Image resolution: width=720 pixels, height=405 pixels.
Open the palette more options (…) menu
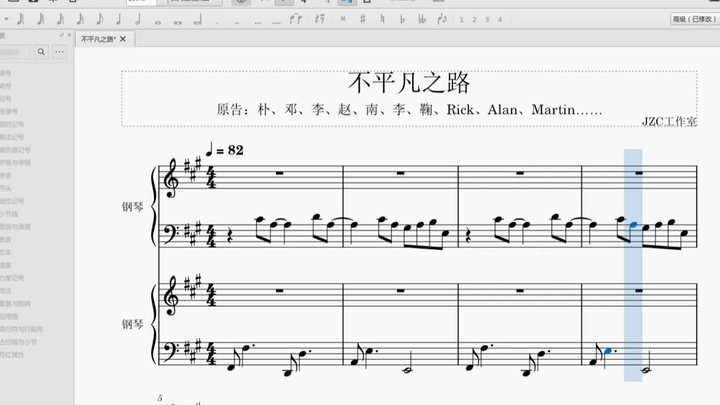(x=57, y=51)
